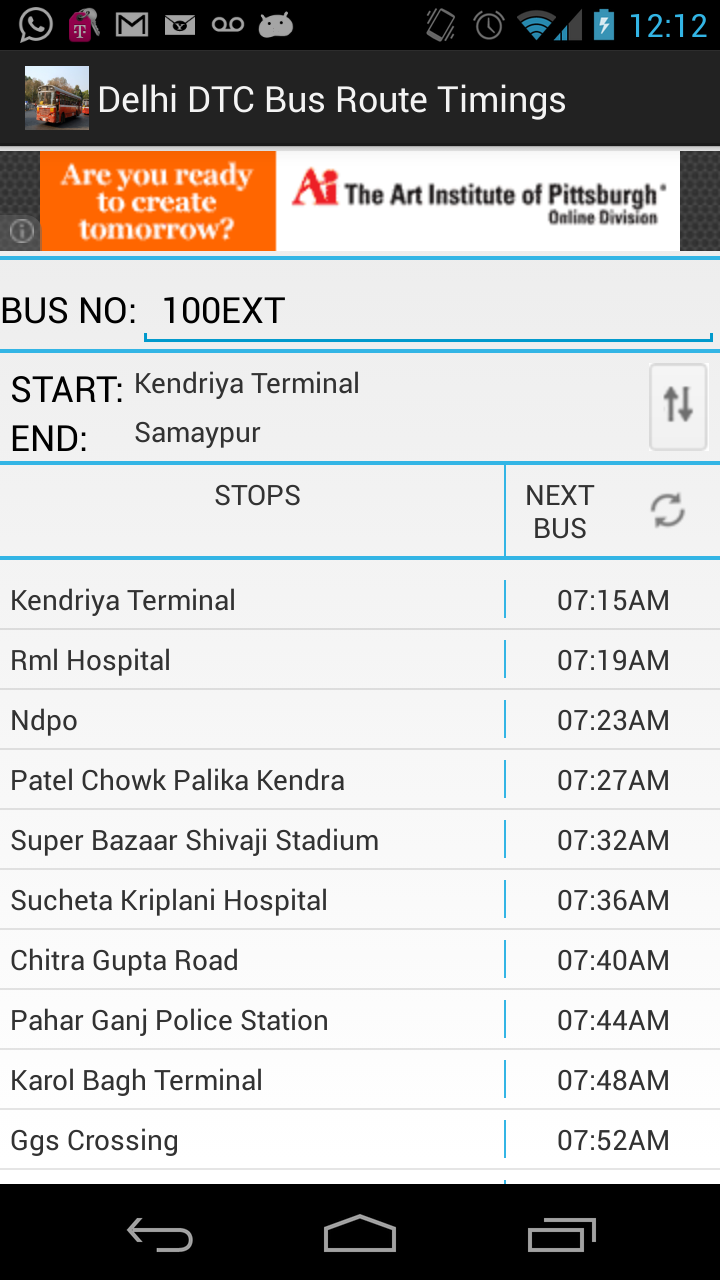Swap route direction using the arrows icon

[677, 407]
